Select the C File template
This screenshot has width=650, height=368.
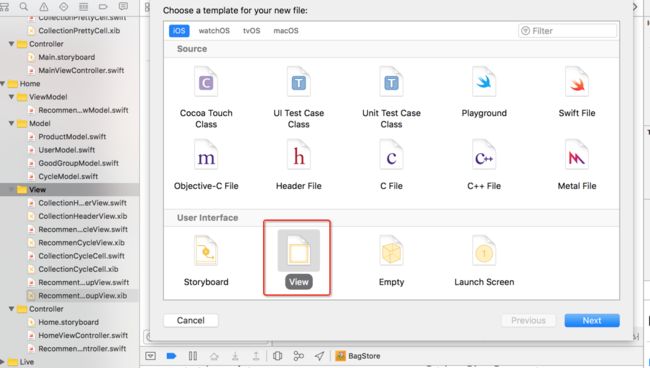(391, 165)
